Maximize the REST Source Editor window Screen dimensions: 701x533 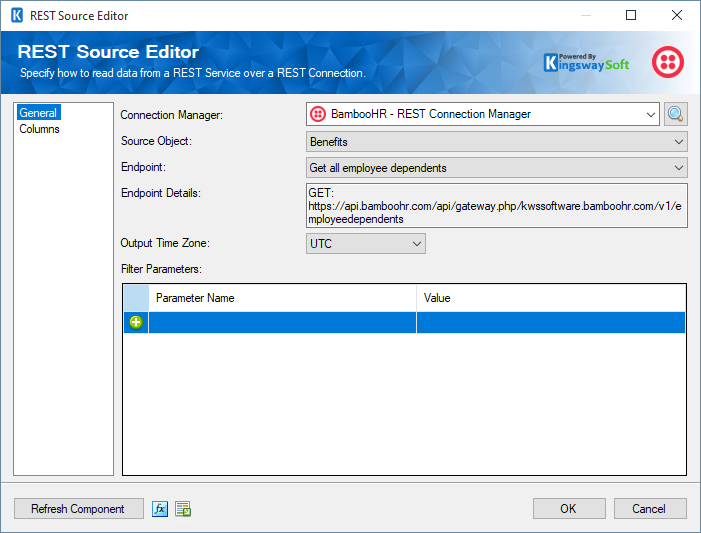tap(631, 15)
